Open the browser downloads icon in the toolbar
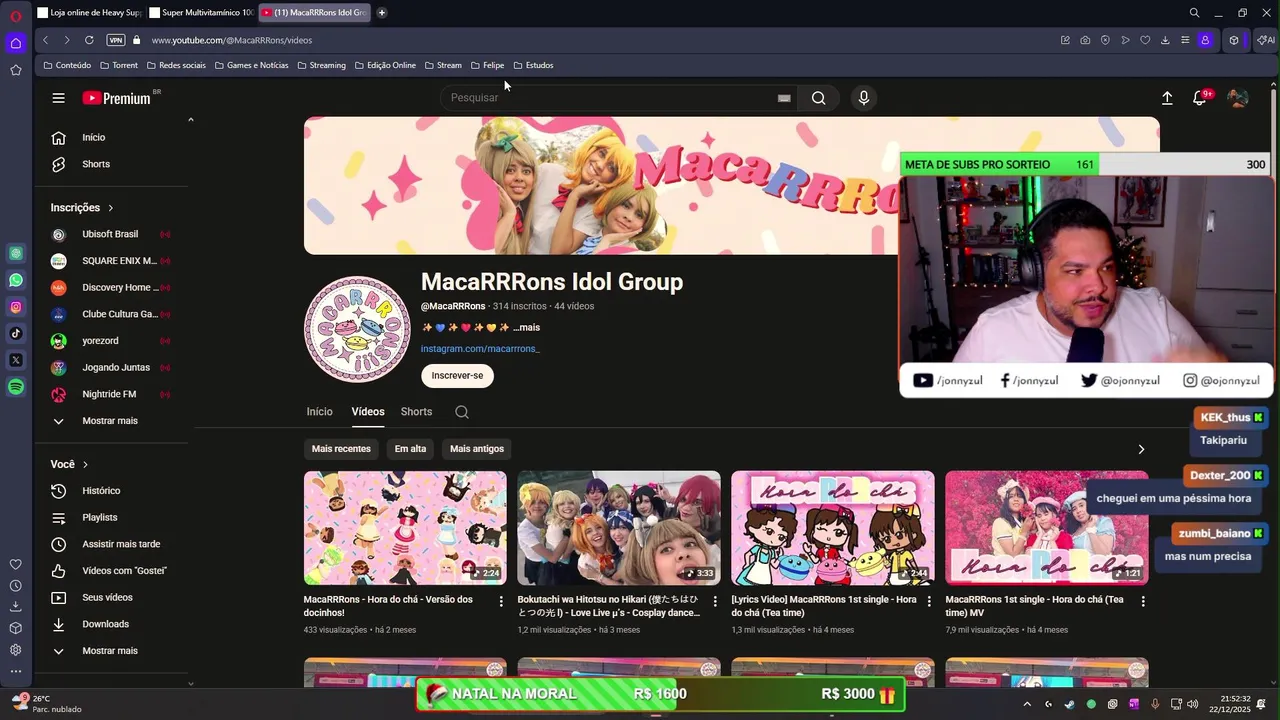The image size is (1280, 720). (1165, 40)
